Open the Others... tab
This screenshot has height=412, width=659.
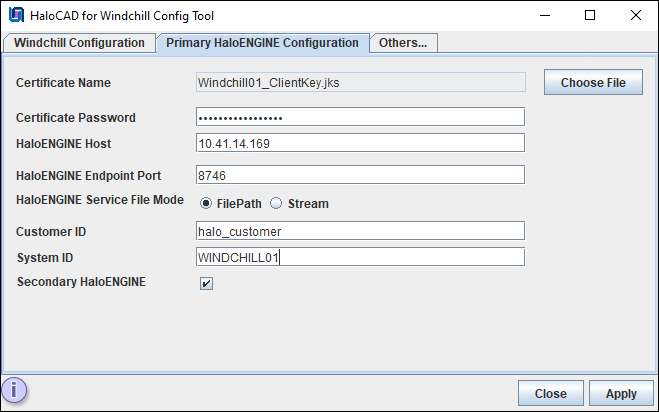403,43
